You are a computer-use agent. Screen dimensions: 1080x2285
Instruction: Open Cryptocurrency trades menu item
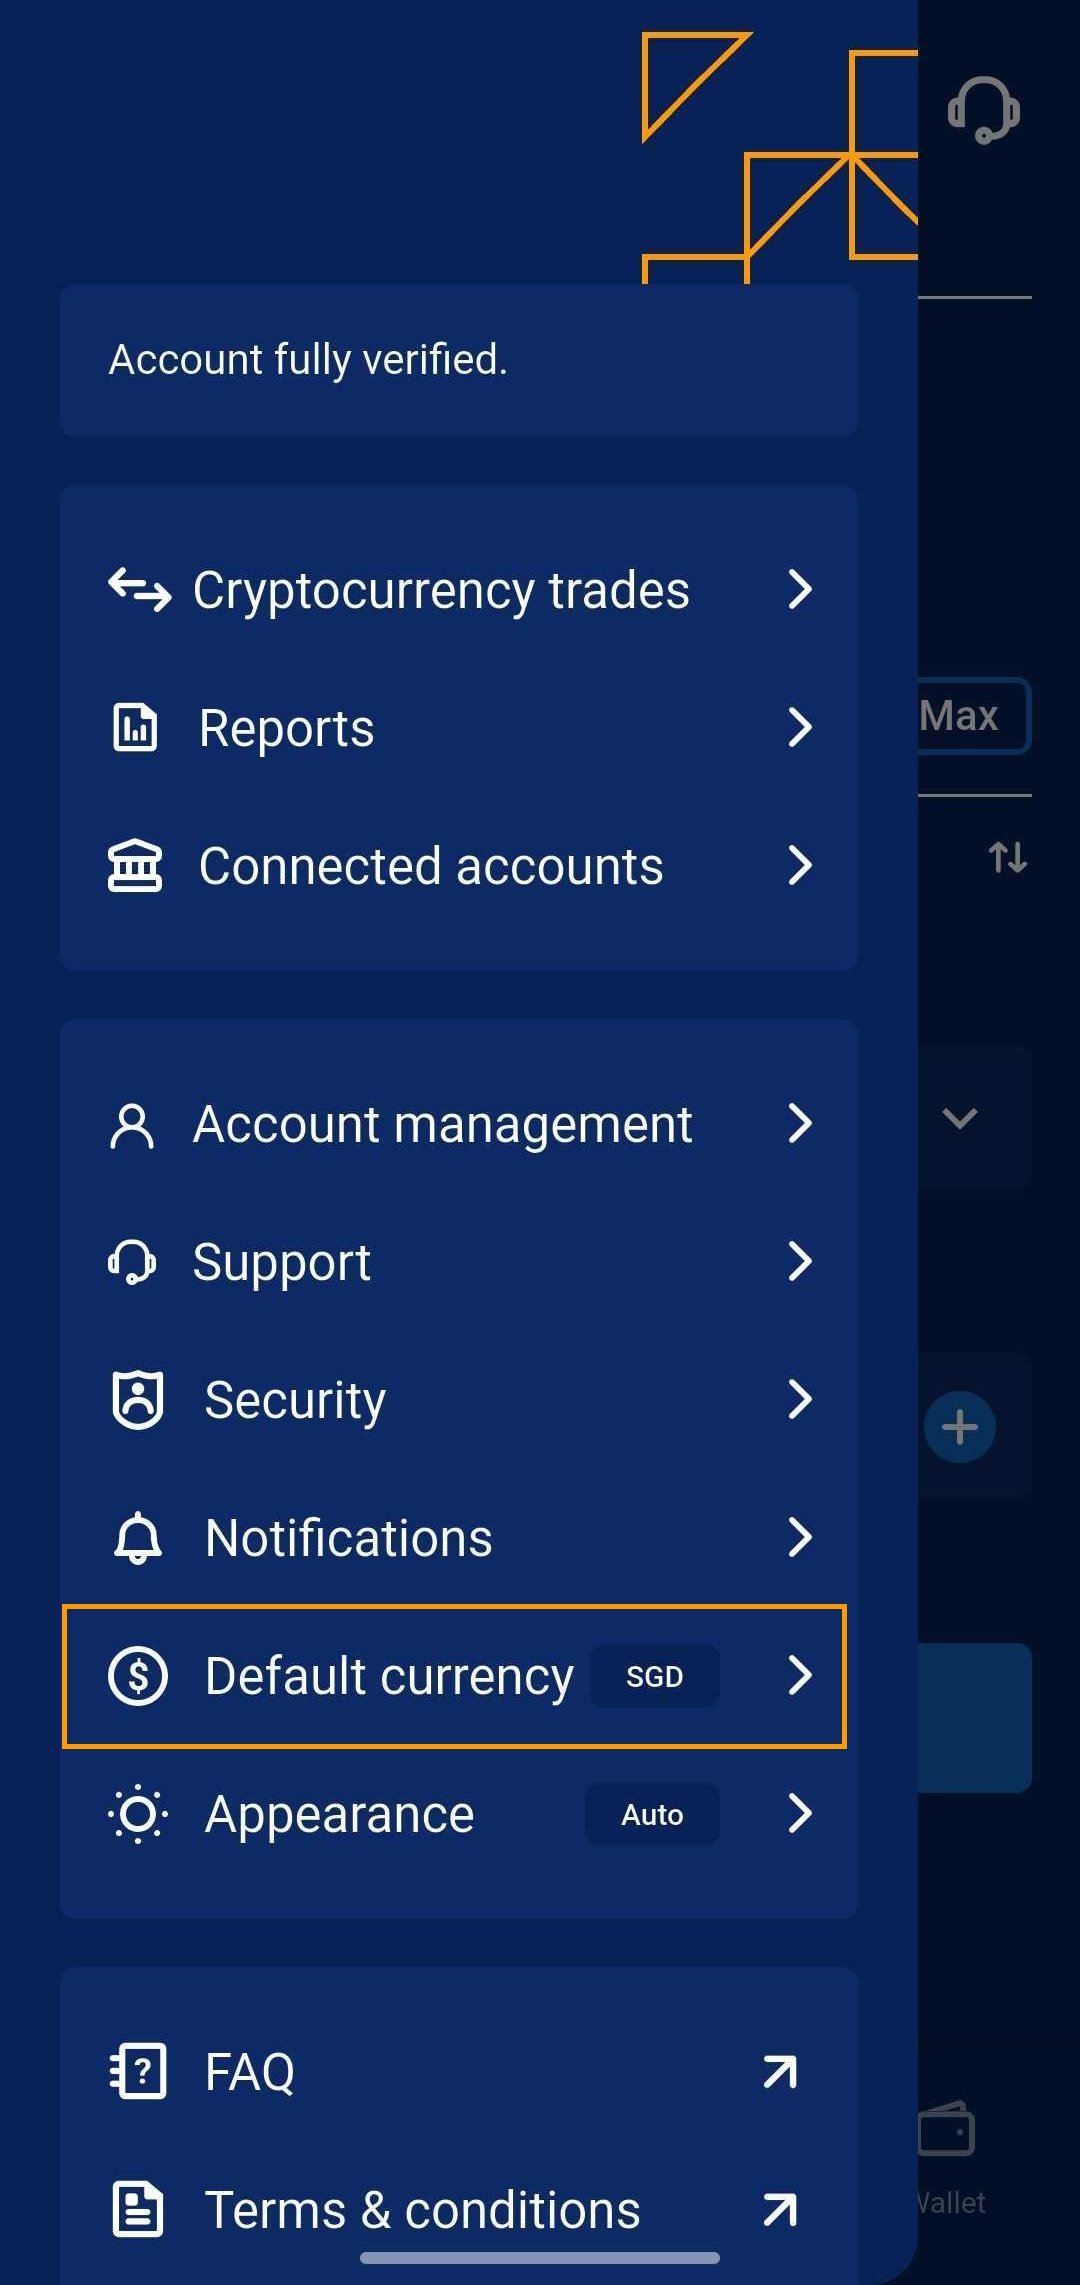coord(440,590)
